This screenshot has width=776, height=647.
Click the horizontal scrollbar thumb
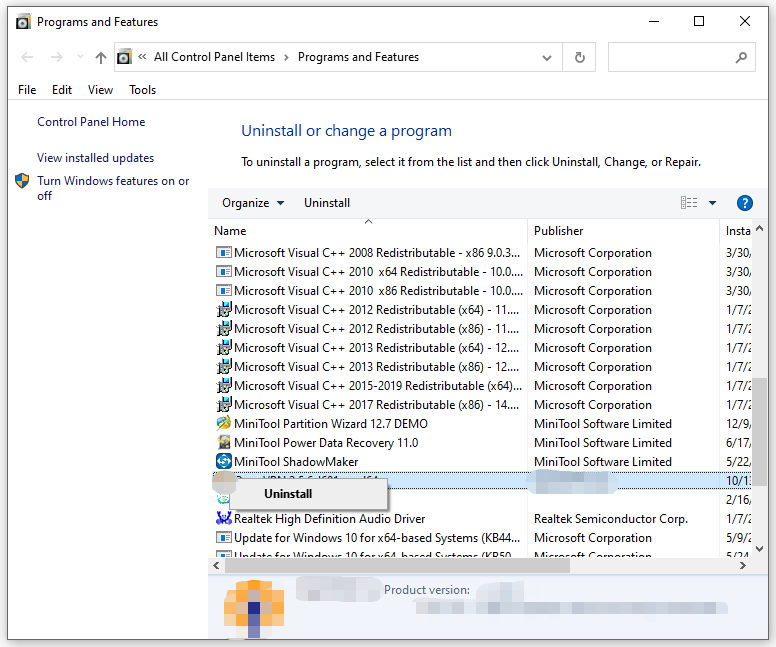point(397,565)
